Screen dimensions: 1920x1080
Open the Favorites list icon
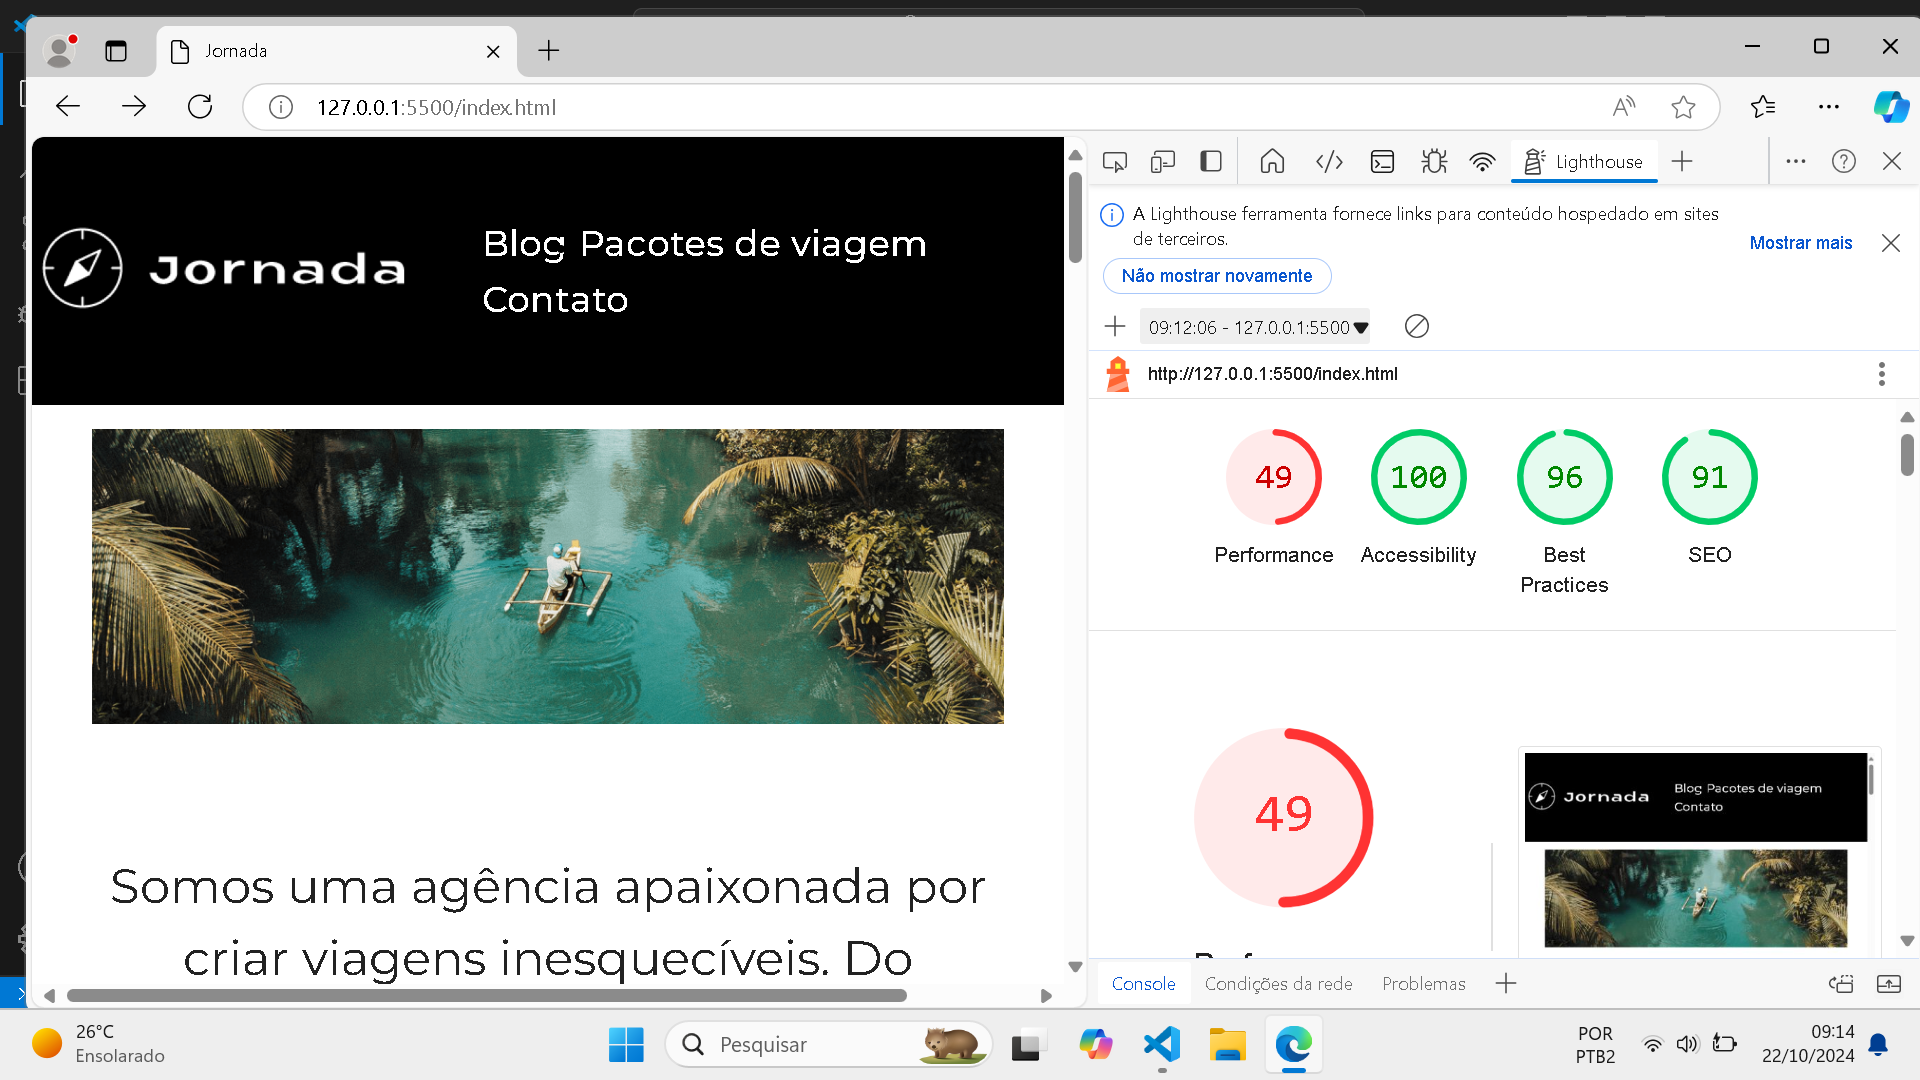1763,107
